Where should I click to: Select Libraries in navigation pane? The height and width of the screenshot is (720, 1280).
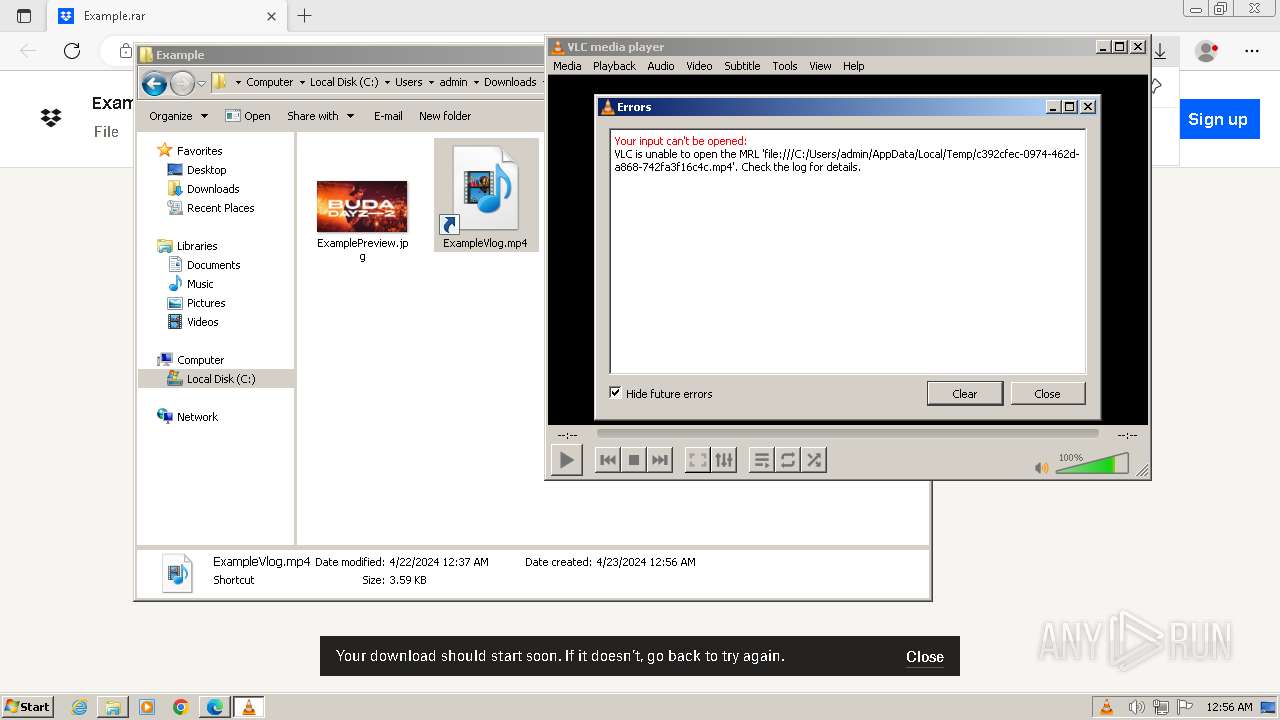click(x=187, y=246)
